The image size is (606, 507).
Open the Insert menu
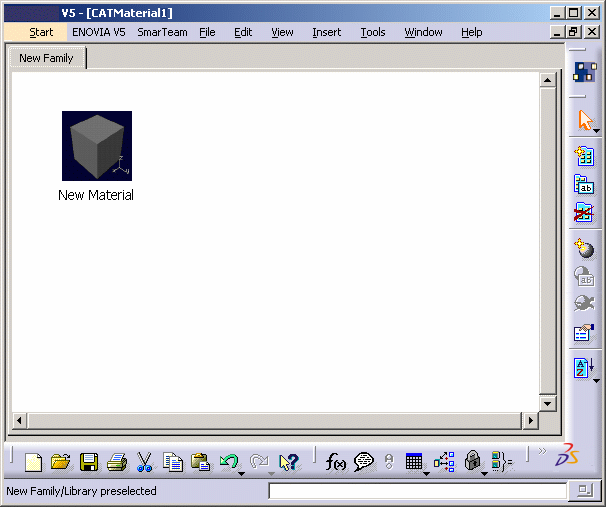(x=326, y=32)
